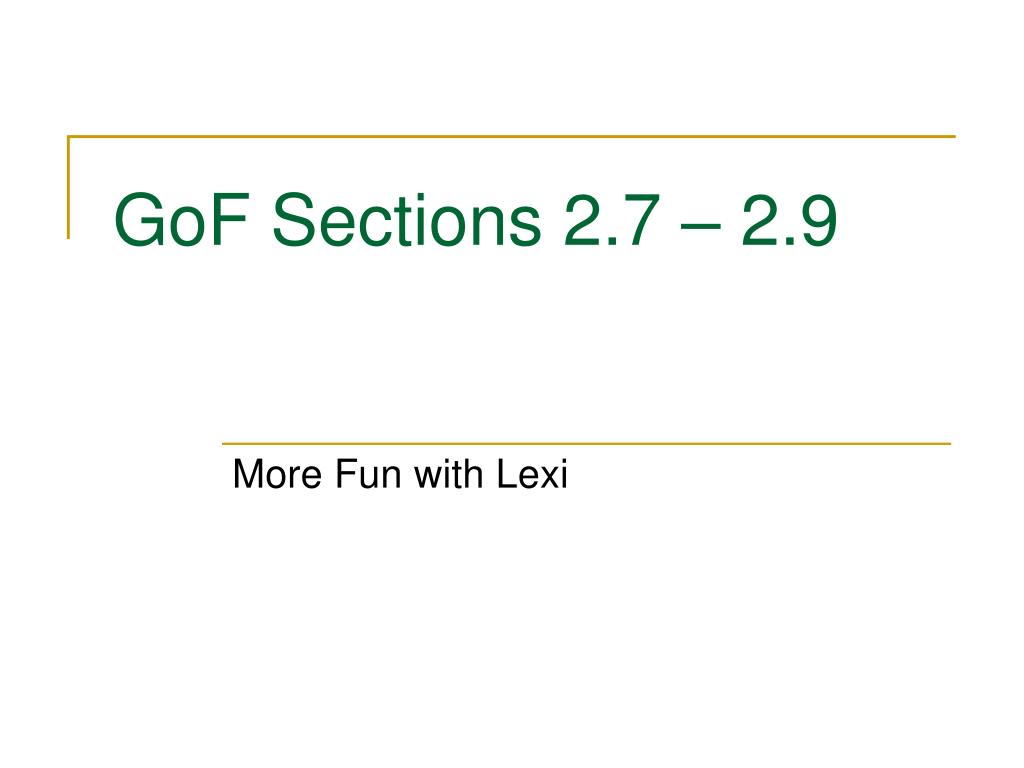1024x768 pixels.
Task: Click the word 'Sections' in the title
Action: 406,220
